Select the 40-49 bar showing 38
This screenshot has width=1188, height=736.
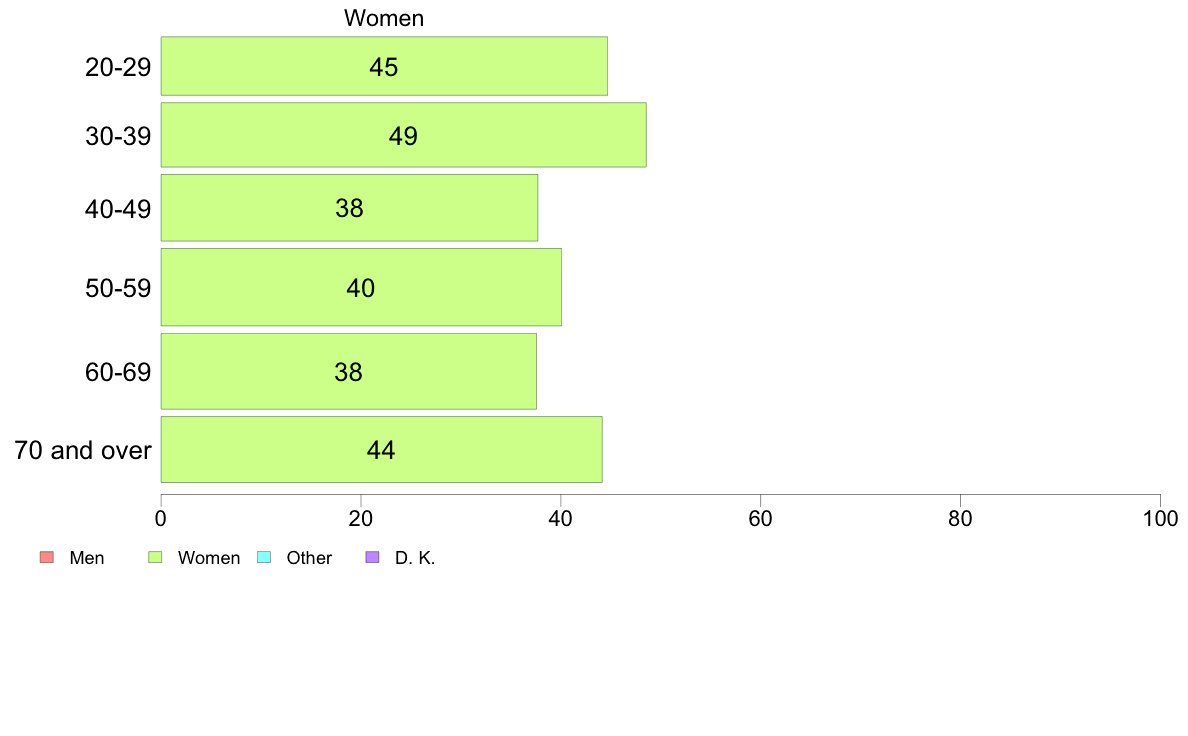[x=349, y=208]
